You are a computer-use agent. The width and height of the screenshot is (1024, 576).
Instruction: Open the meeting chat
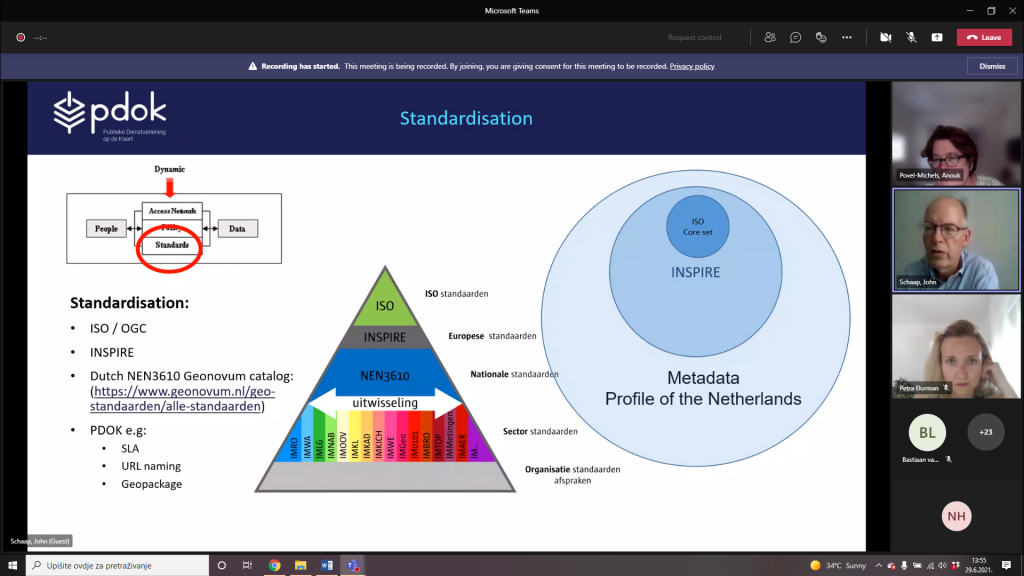(x=795, y=37)
